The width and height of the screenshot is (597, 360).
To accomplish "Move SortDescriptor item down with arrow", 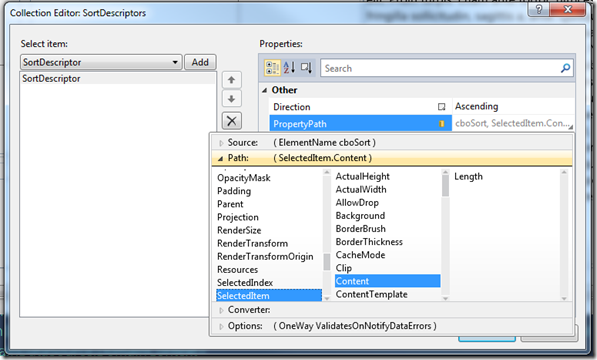I will 231,99.
